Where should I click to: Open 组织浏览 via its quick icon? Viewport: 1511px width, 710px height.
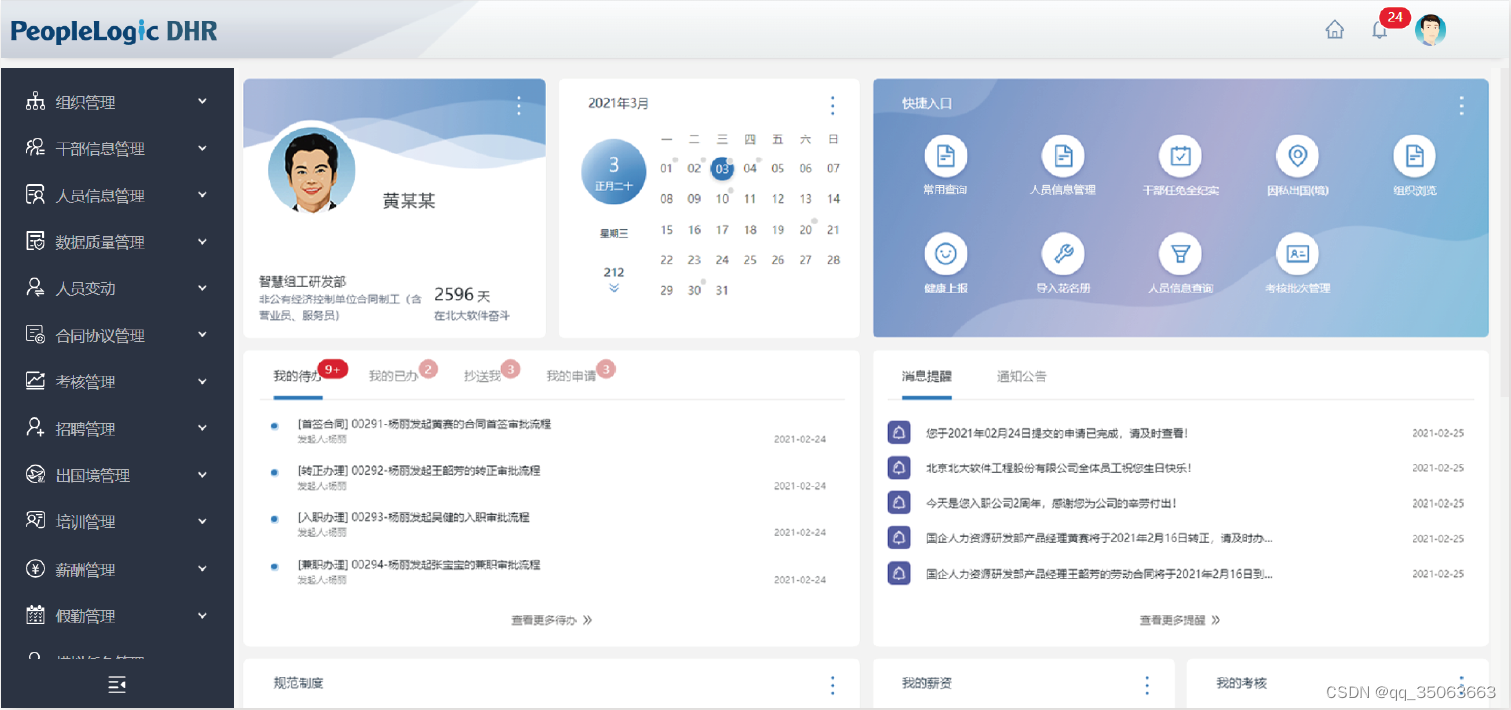pos(1415,157)
